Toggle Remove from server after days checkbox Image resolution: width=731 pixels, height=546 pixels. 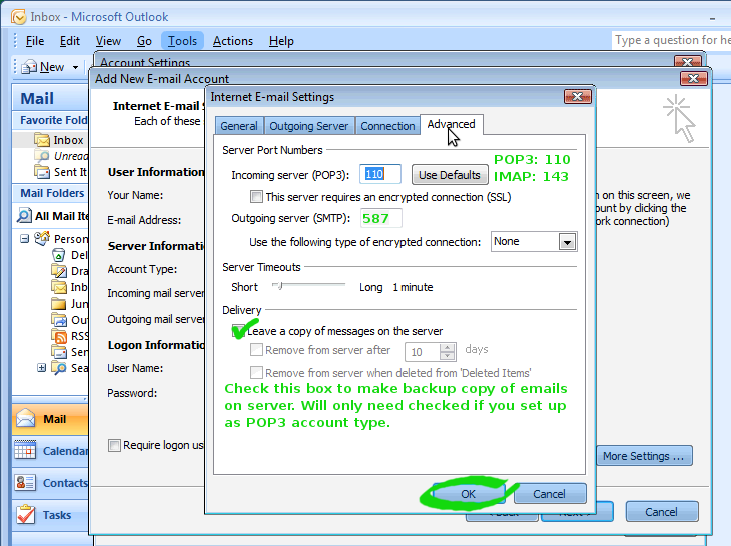[256, 350]
